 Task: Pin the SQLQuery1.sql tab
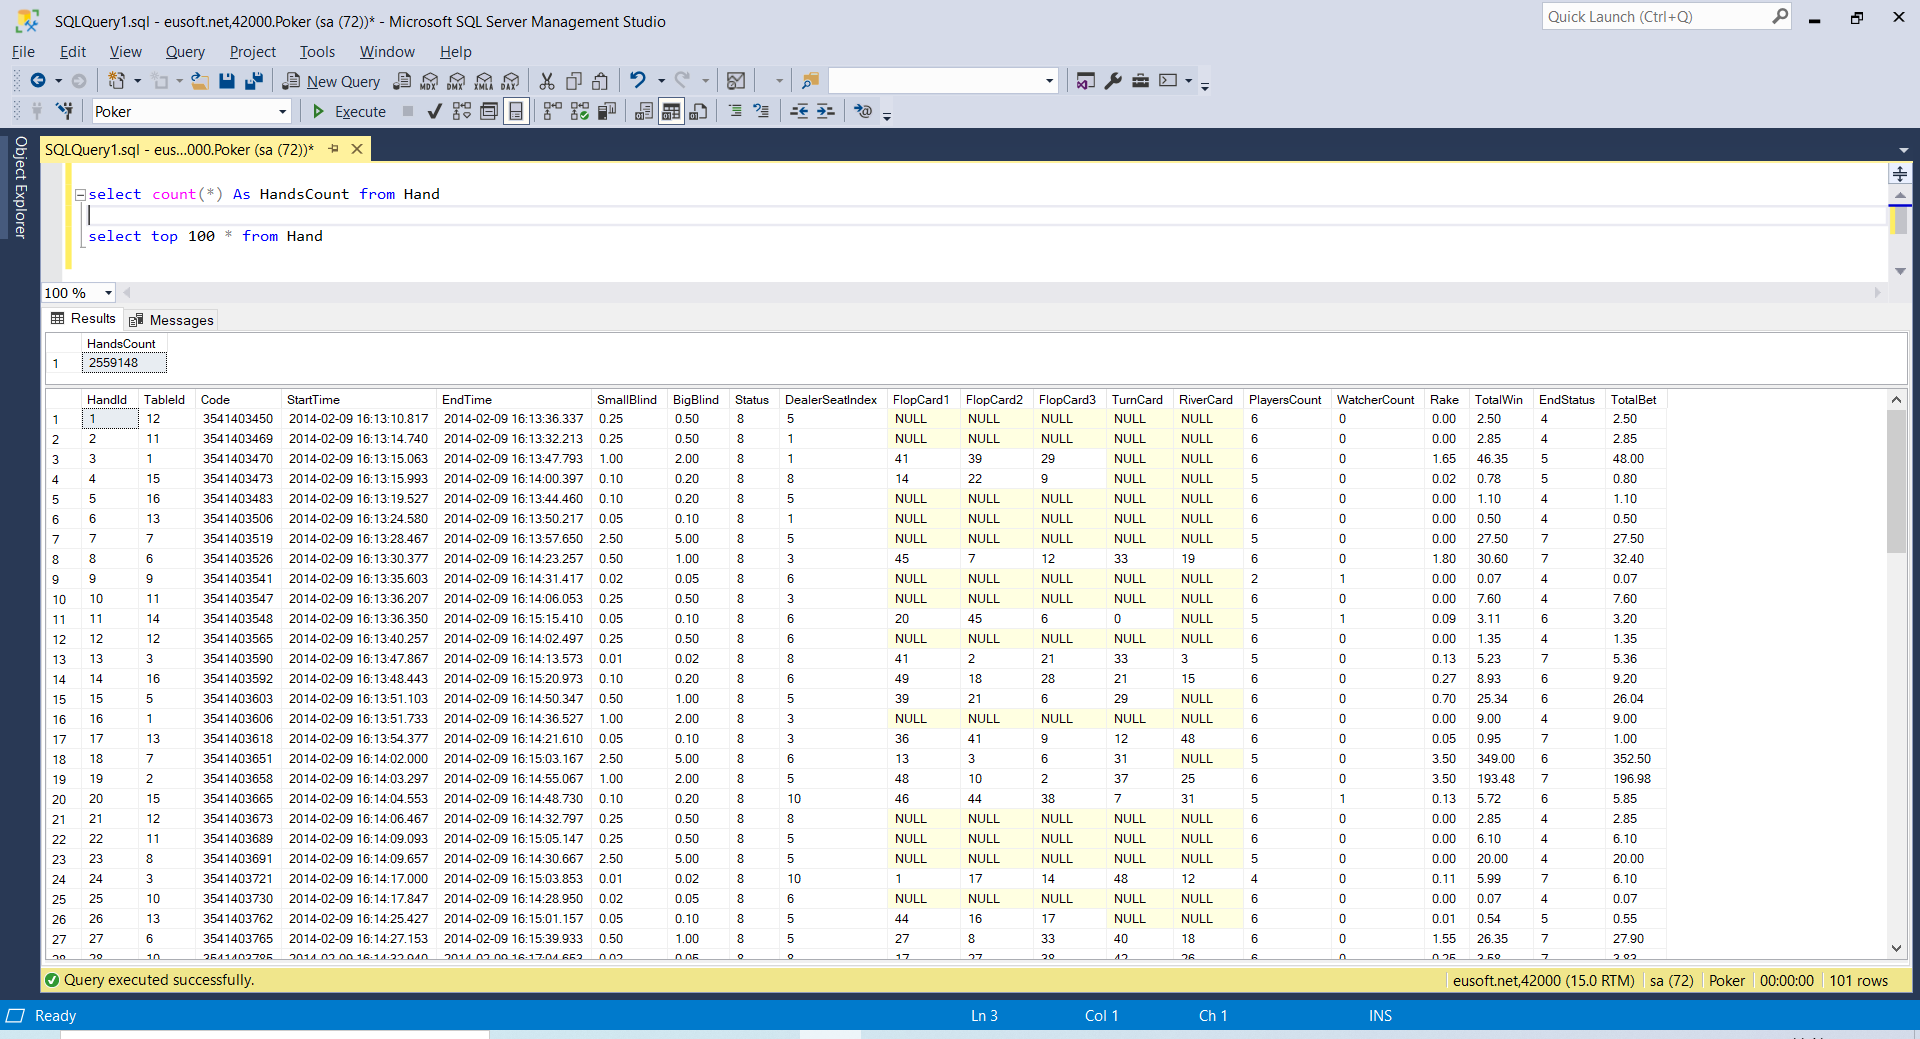point(334,149)
